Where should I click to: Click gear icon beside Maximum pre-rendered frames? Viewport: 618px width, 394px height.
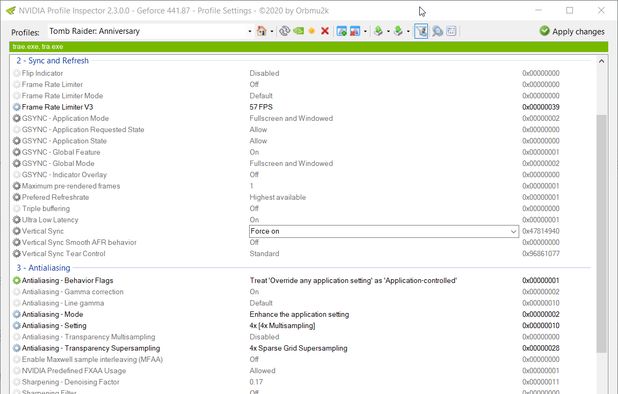17,186
